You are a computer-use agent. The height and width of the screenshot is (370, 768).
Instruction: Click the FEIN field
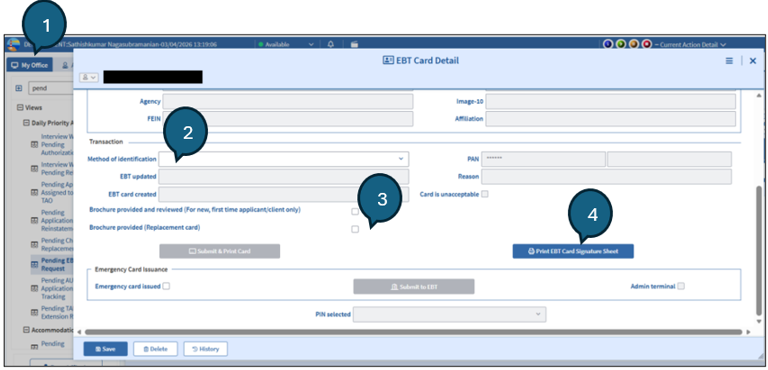tap(288, 119)
